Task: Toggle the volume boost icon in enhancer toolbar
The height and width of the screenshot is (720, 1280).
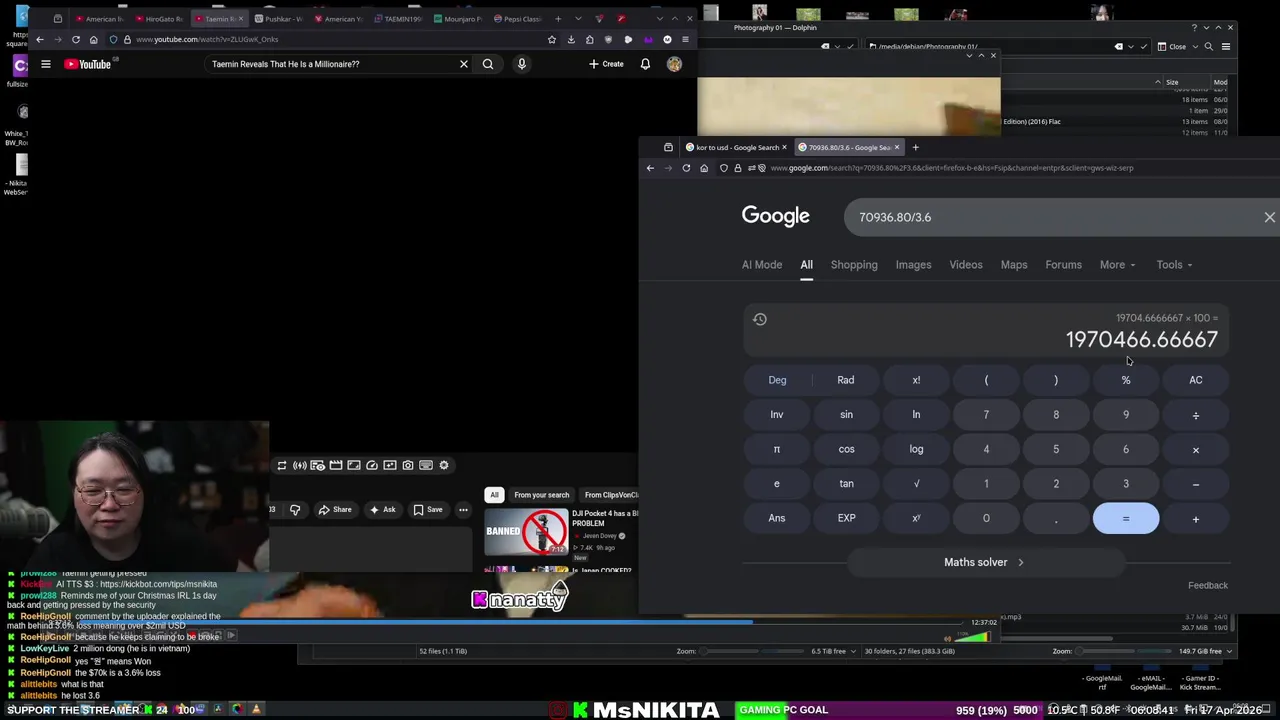Action: 300,465
